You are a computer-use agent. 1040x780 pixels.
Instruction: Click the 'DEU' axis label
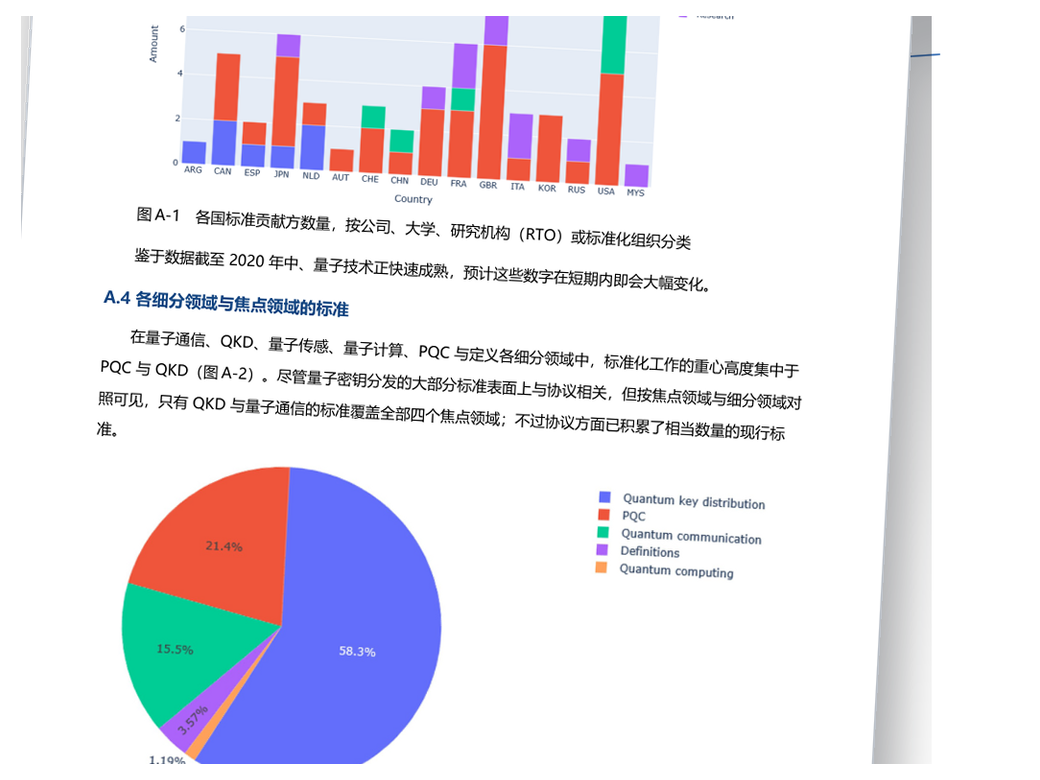429,182
